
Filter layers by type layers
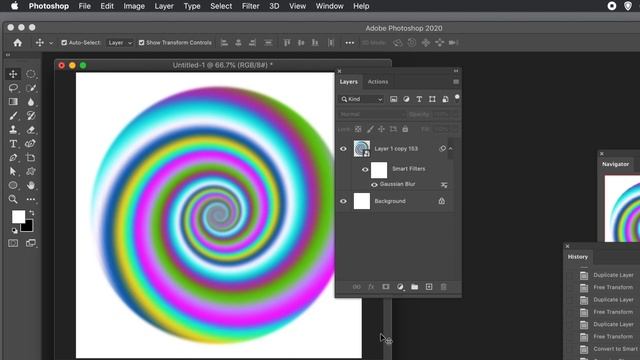[x=419, y=99]
